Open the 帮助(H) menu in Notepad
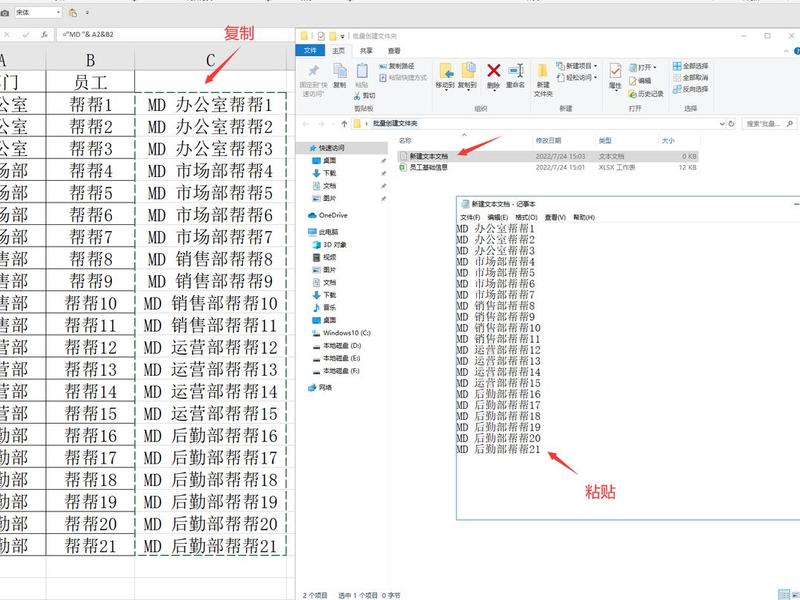The height and width of the screenshot is (600, 800). tap(584, 217)
